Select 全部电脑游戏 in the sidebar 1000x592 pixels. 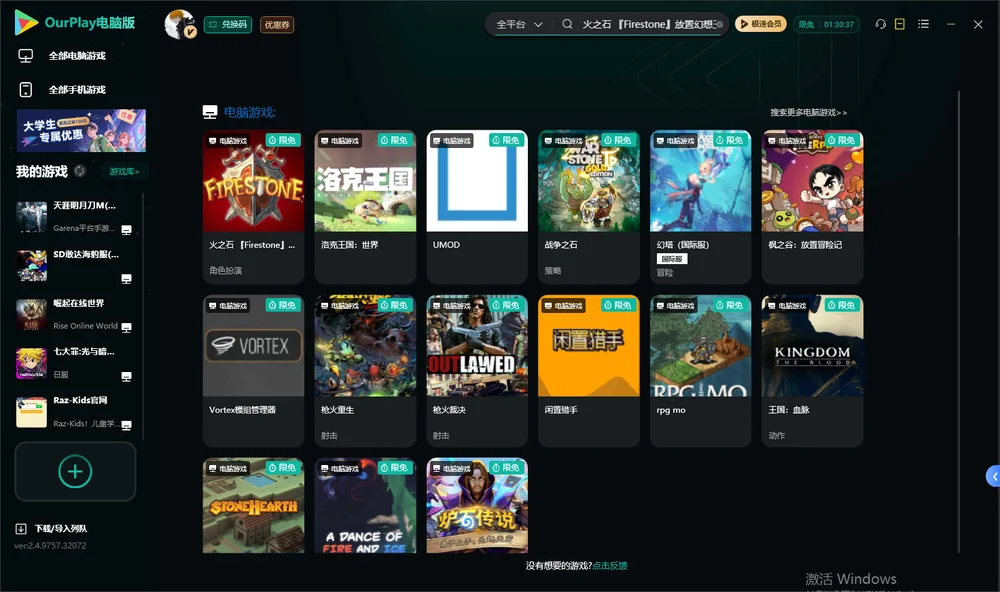(x=77, y=56)
